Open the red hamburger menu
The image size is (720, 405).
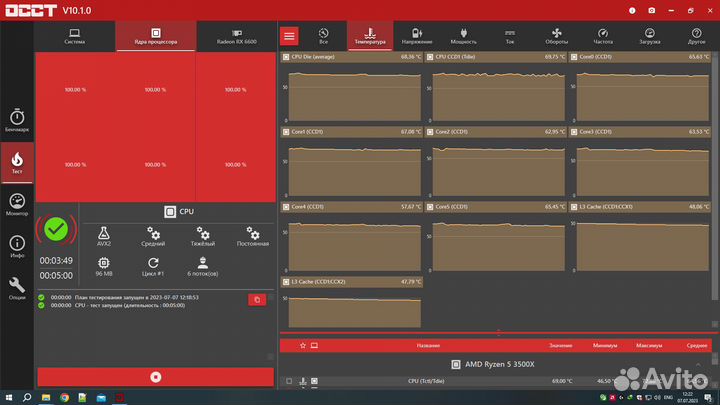[289, 36]
